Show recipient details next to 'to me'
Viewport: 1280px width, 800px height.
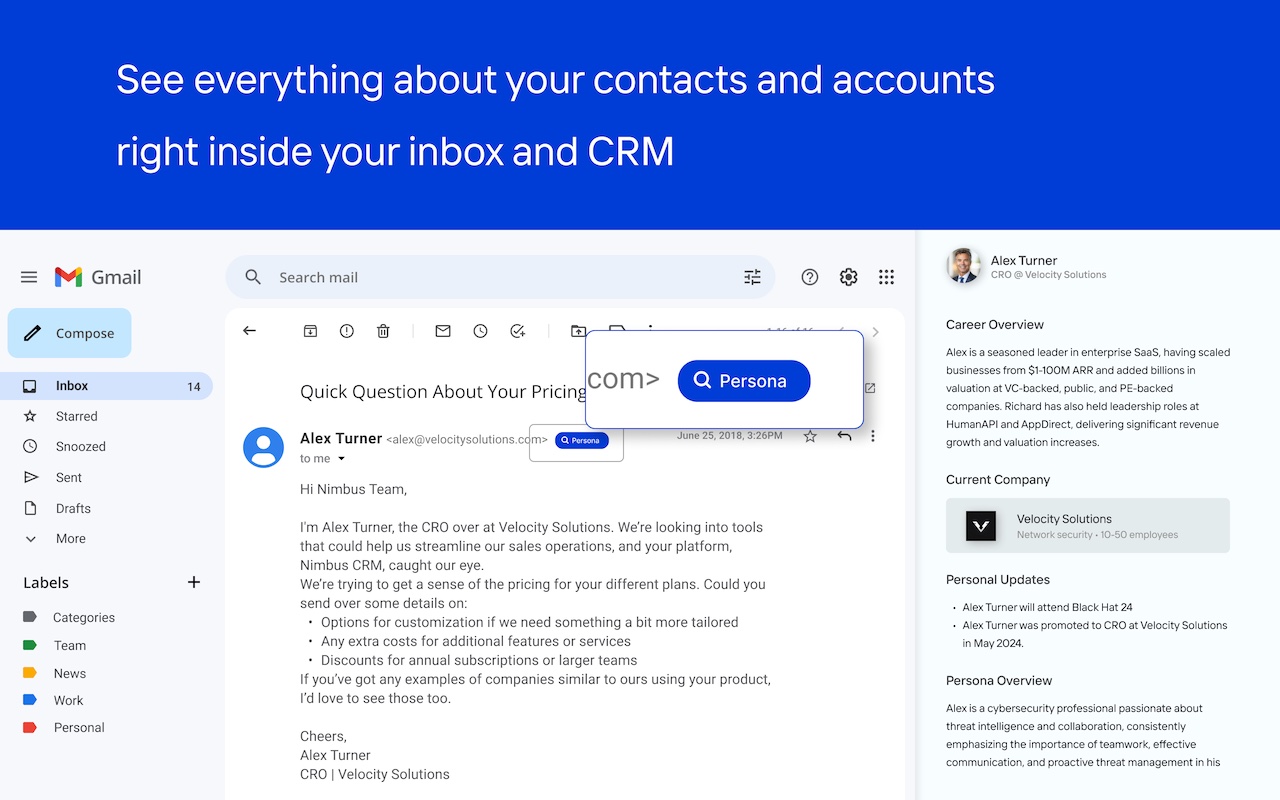[x=341, y=459]
